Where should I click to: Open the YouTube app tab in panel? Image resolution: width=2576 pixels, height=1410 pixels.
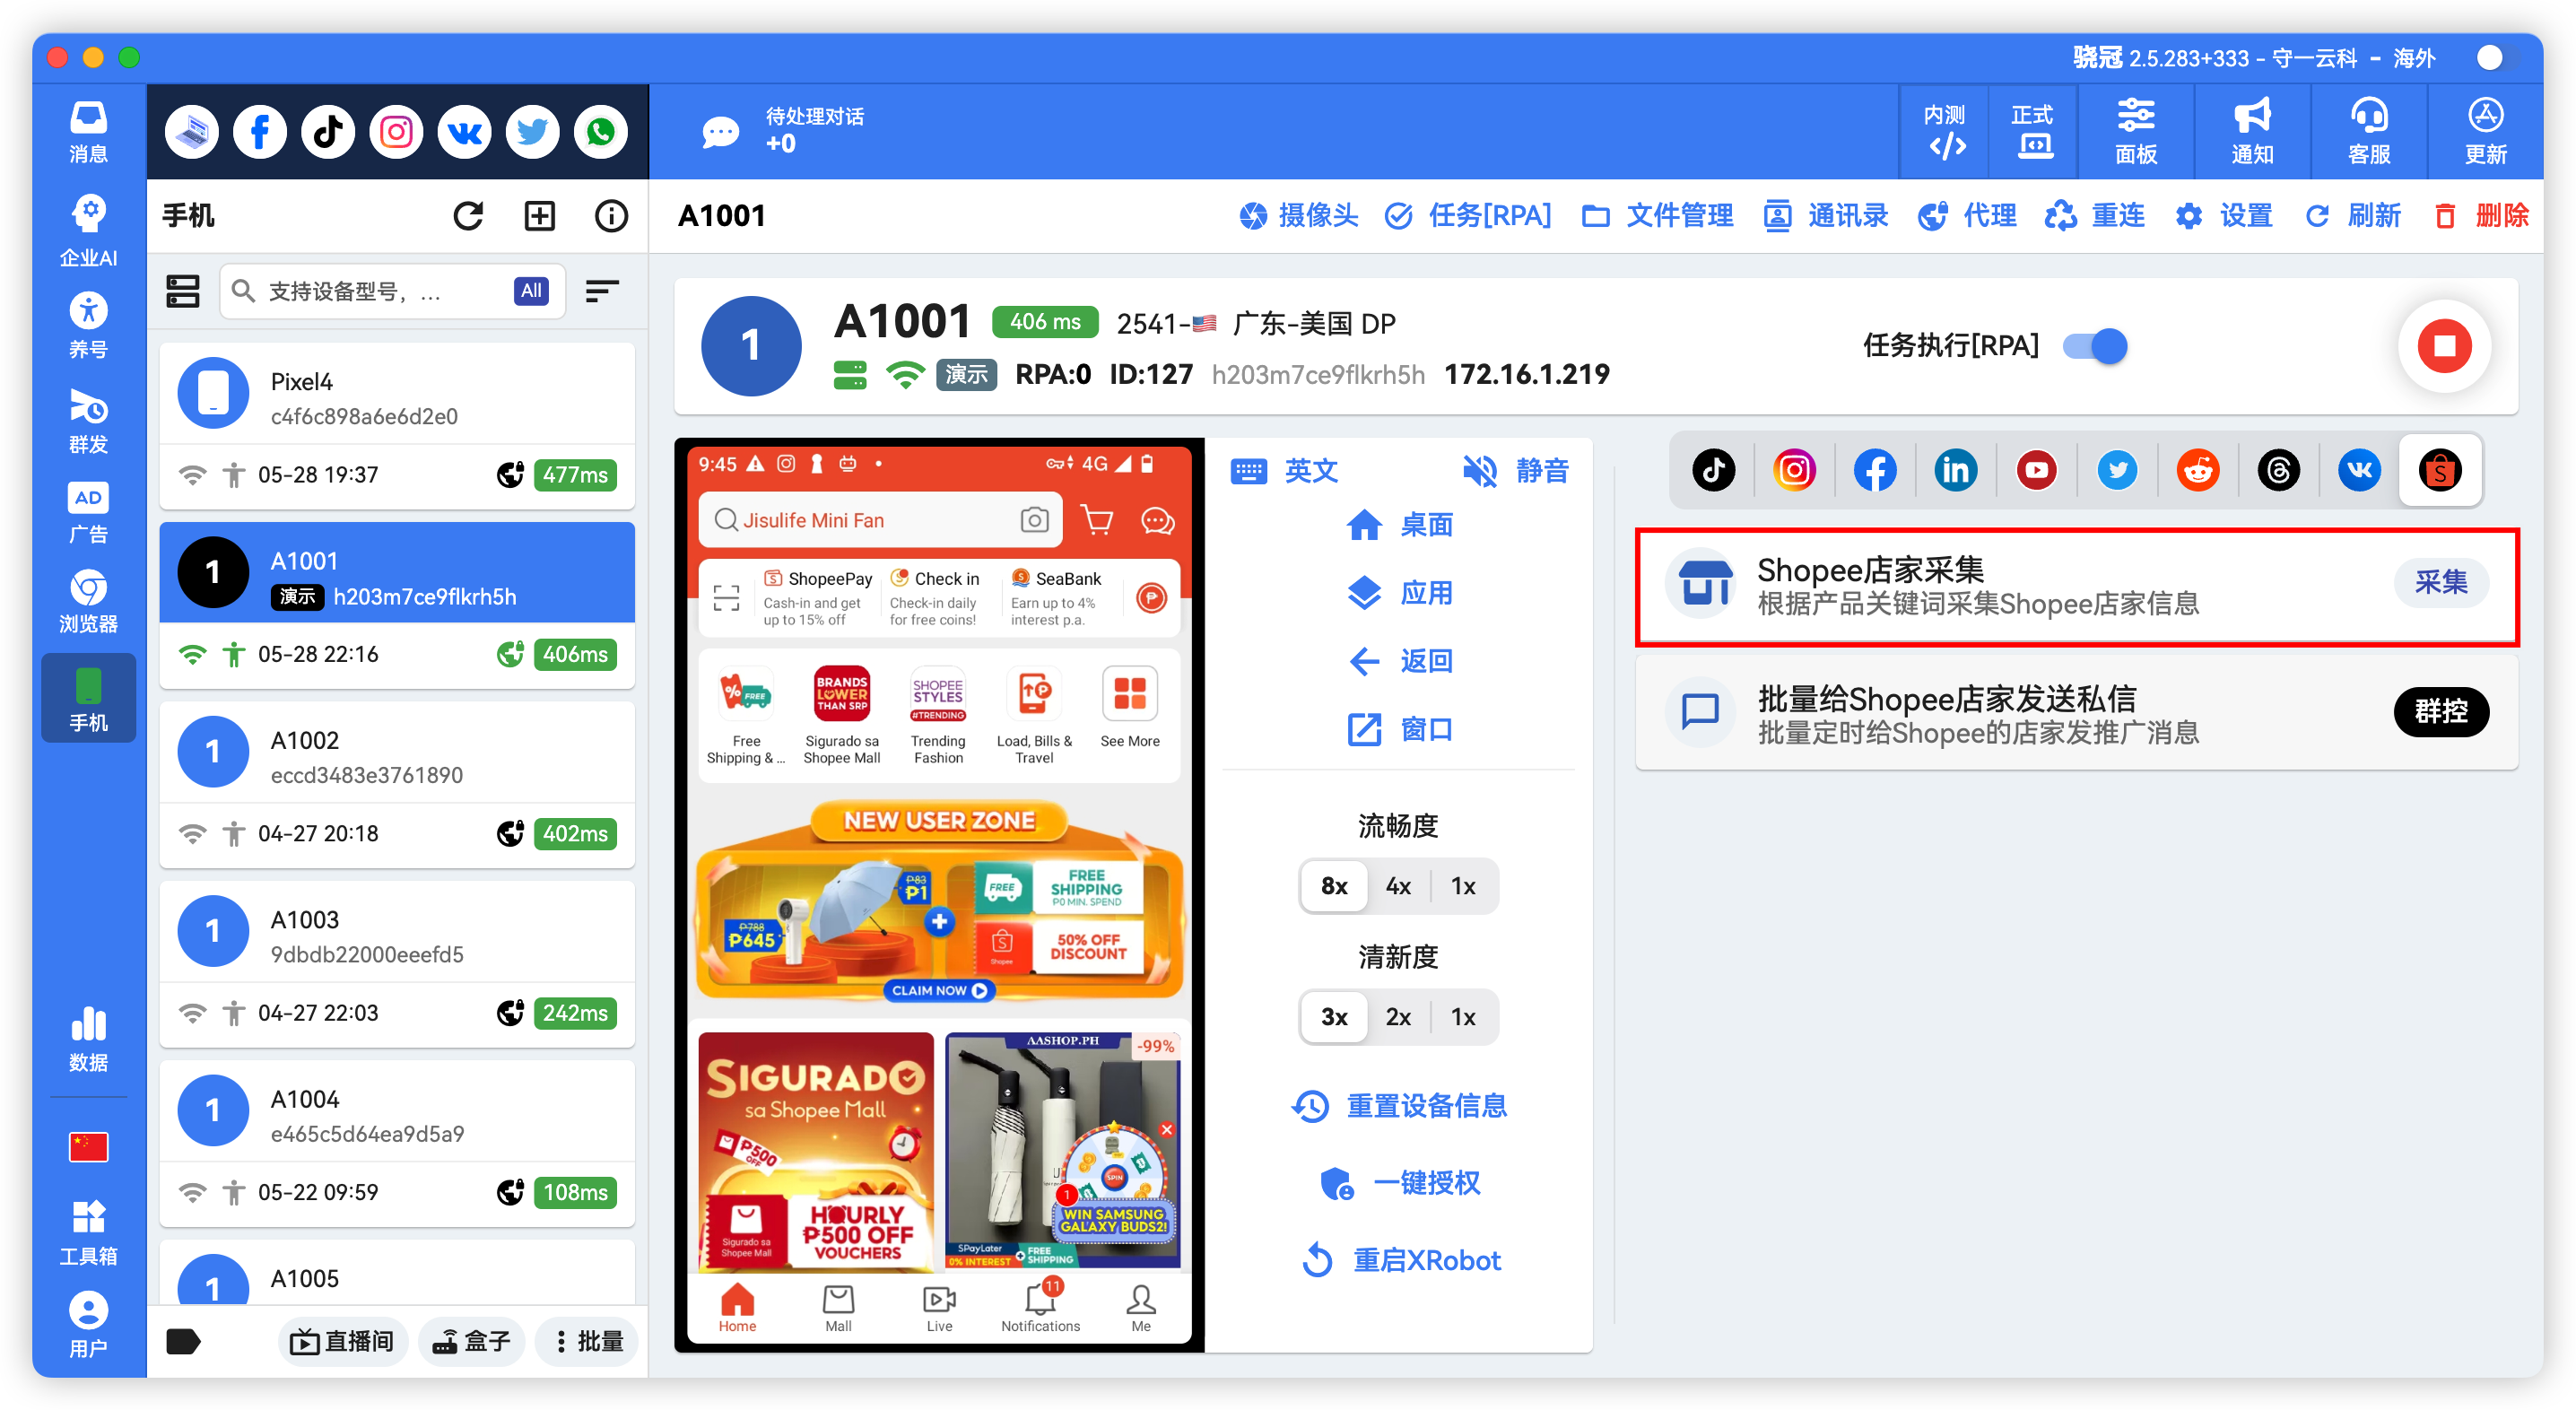pyautogui.click(x=2036, y=470)
